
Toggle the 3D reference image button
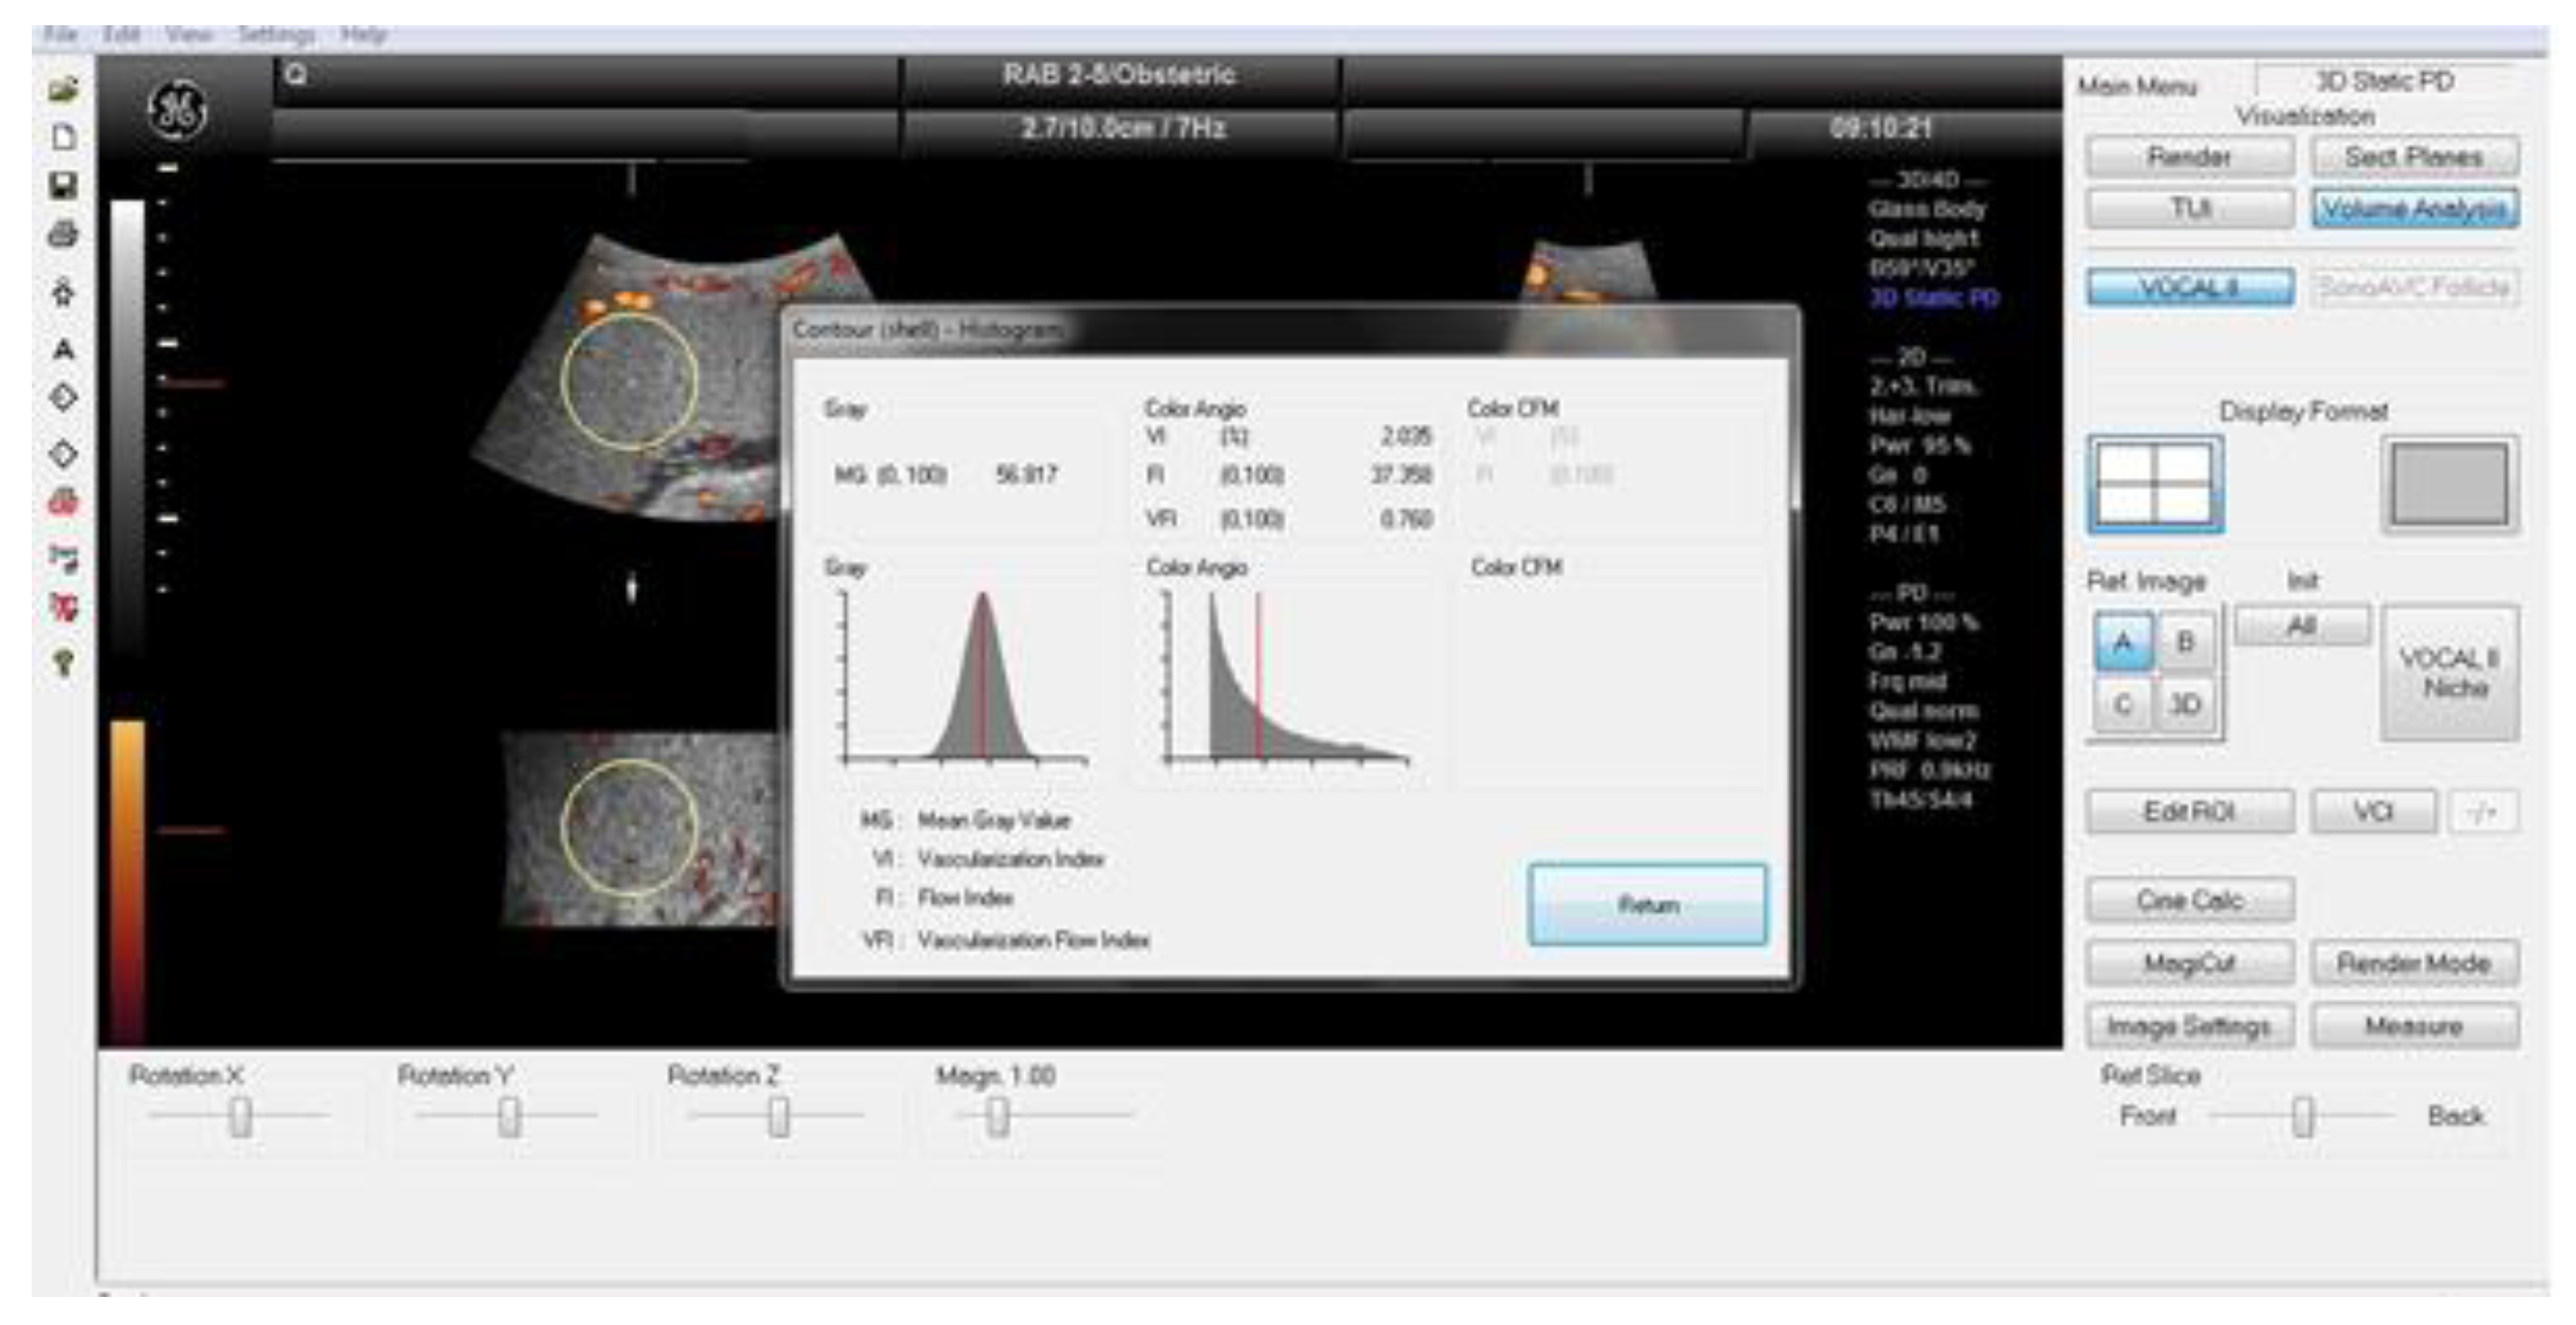(x=2185, y=704)
